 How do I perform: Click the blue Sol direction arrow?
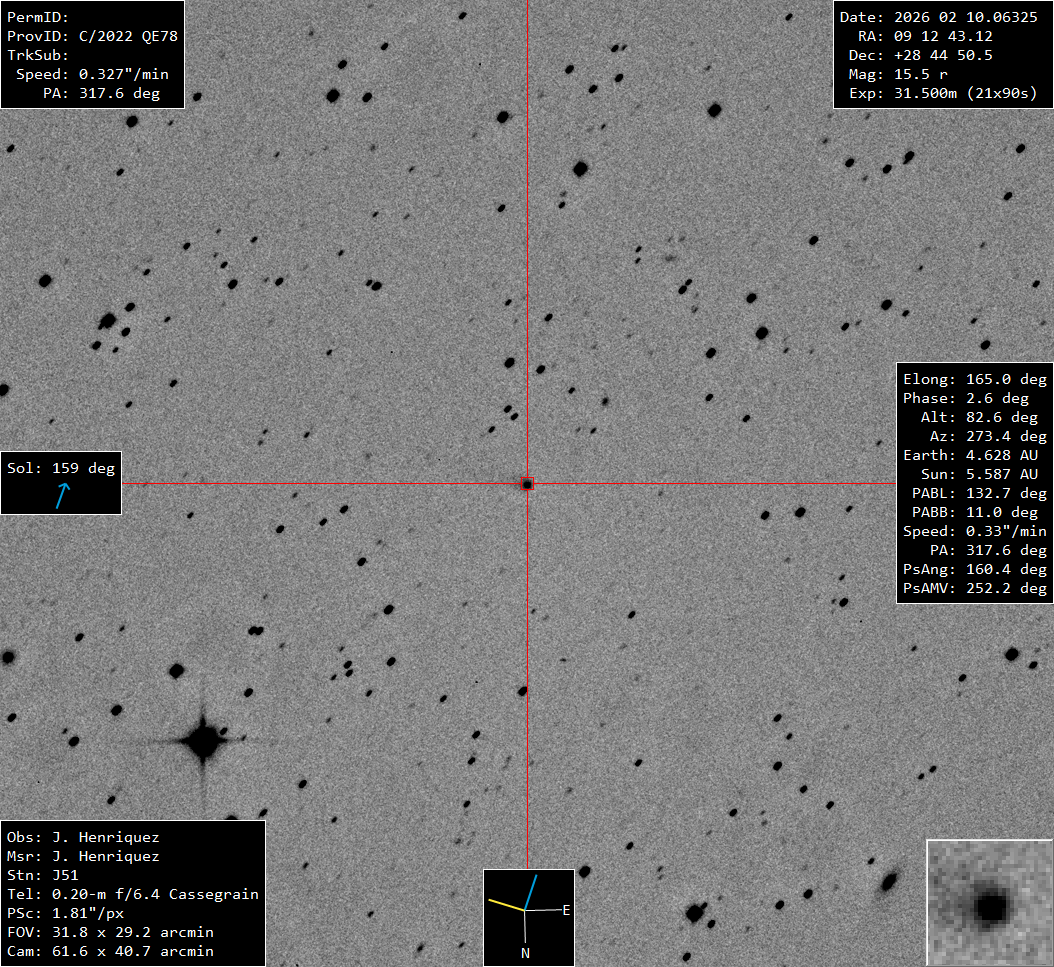(63, 495)
